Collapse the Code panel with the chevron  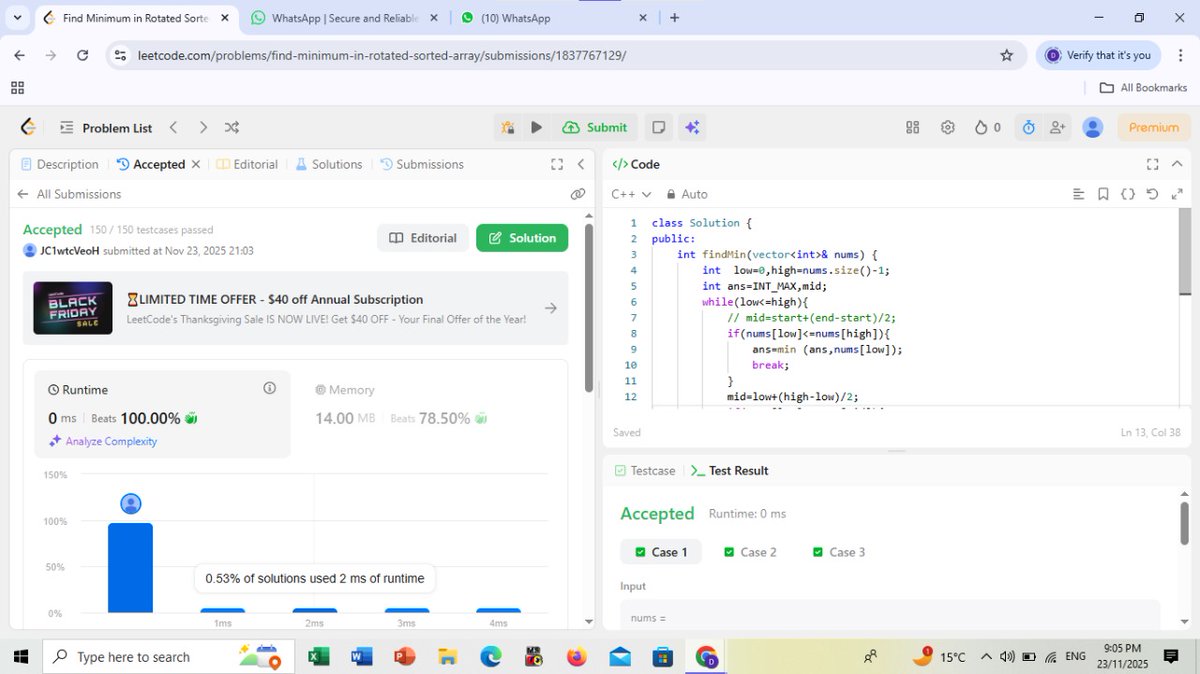1177,163
